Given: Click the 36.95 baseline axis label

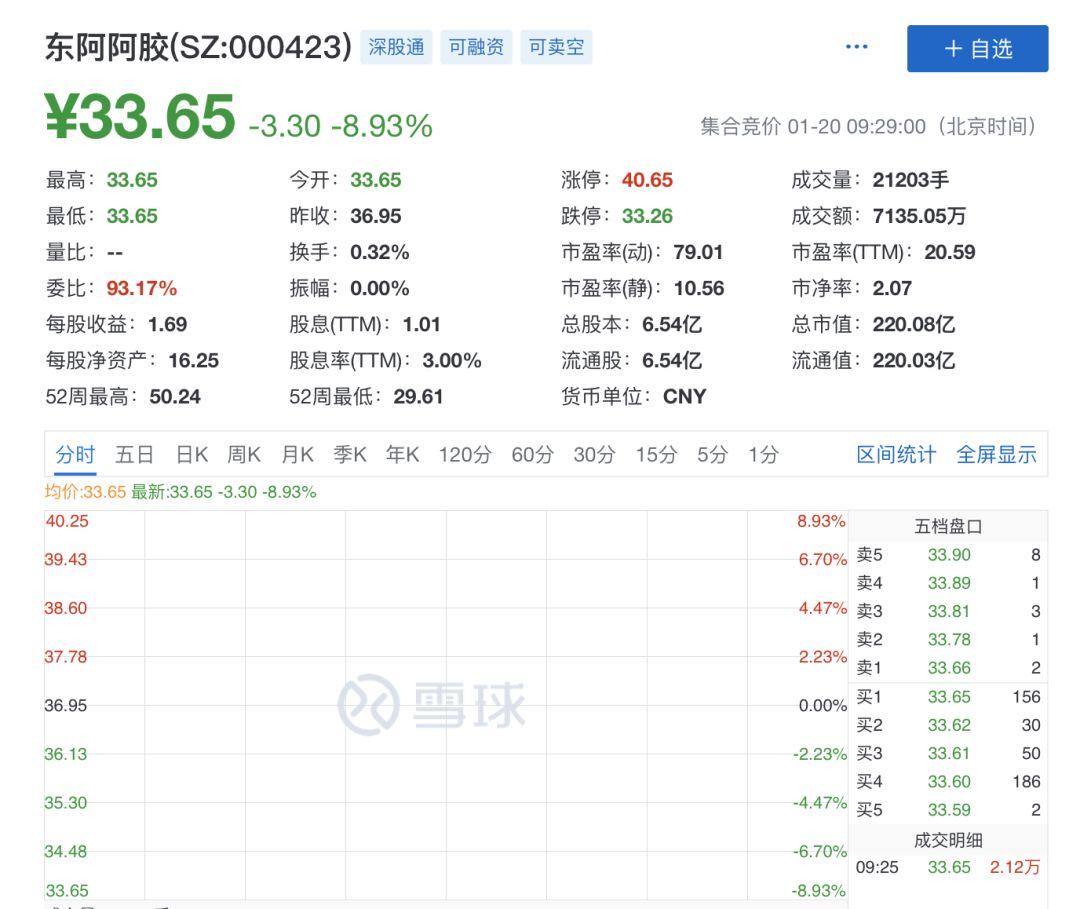Looking at the screenshot, I should coord(65,705).
